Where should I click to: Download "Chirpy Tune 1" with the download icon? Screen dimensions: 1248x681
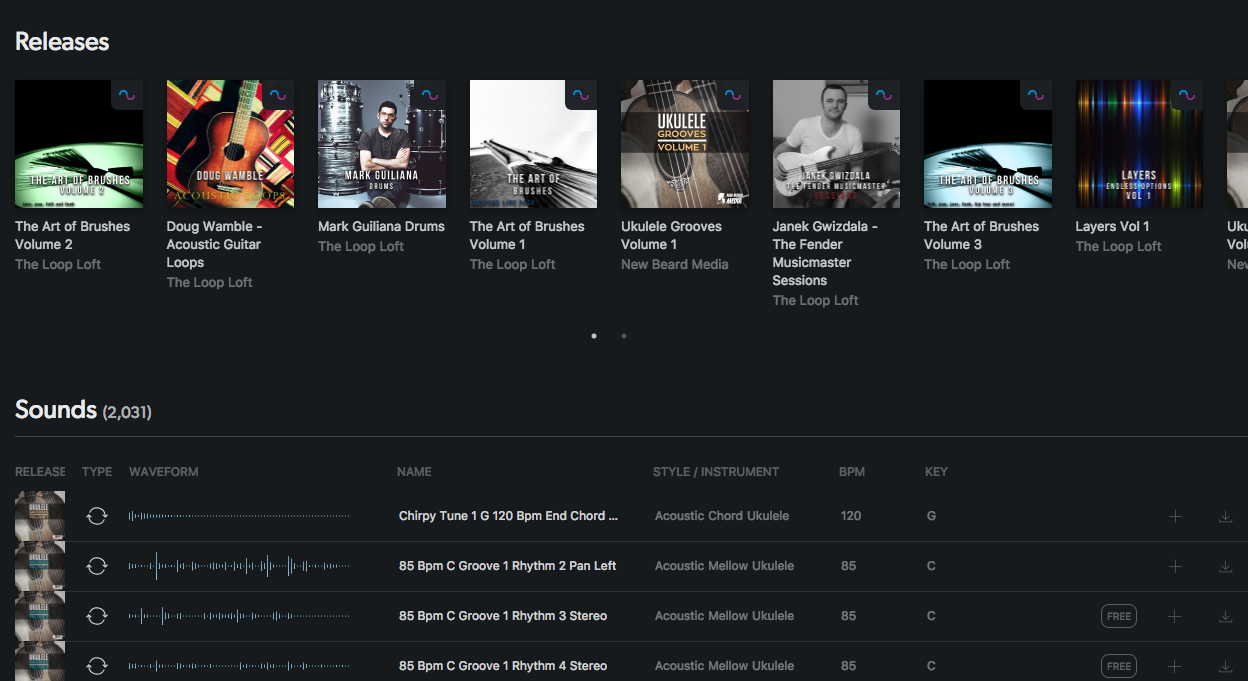(x=1225, y=516)
